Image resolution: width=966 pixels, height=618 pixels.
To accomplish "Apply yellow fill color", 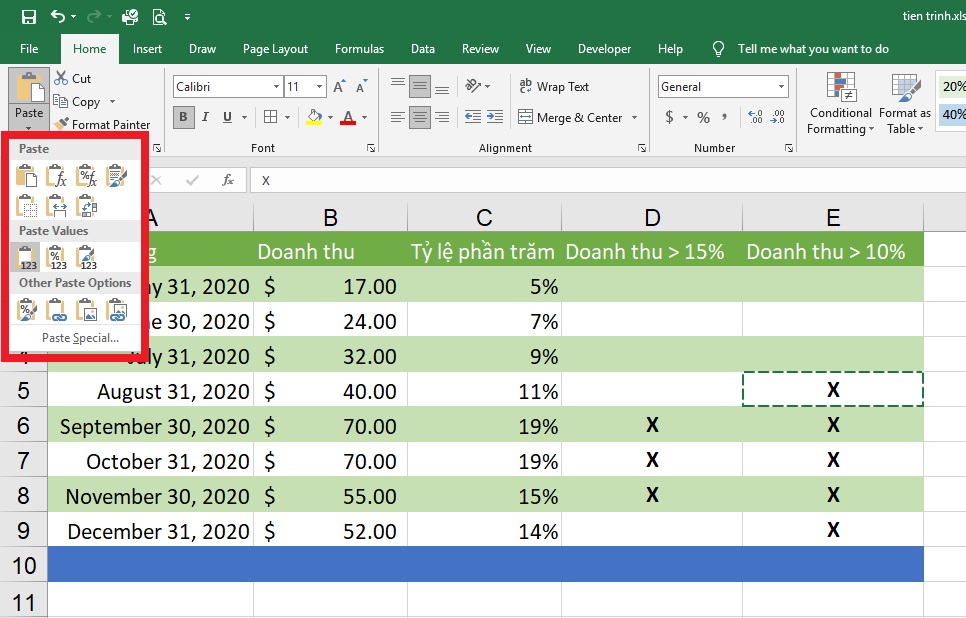I will 314,116.
